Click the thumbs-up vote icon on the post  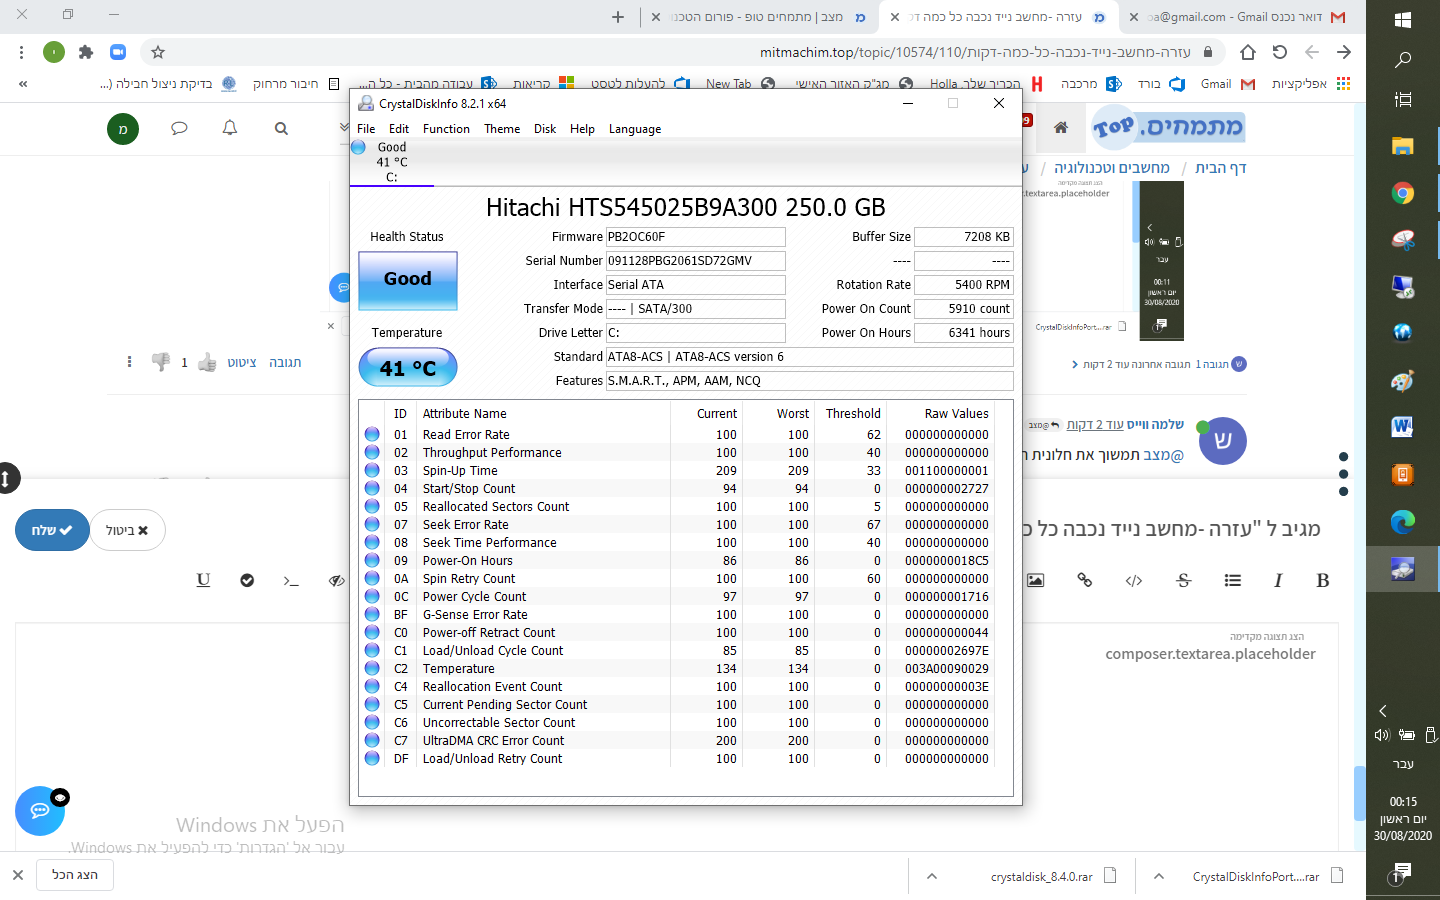click(207, 362)
